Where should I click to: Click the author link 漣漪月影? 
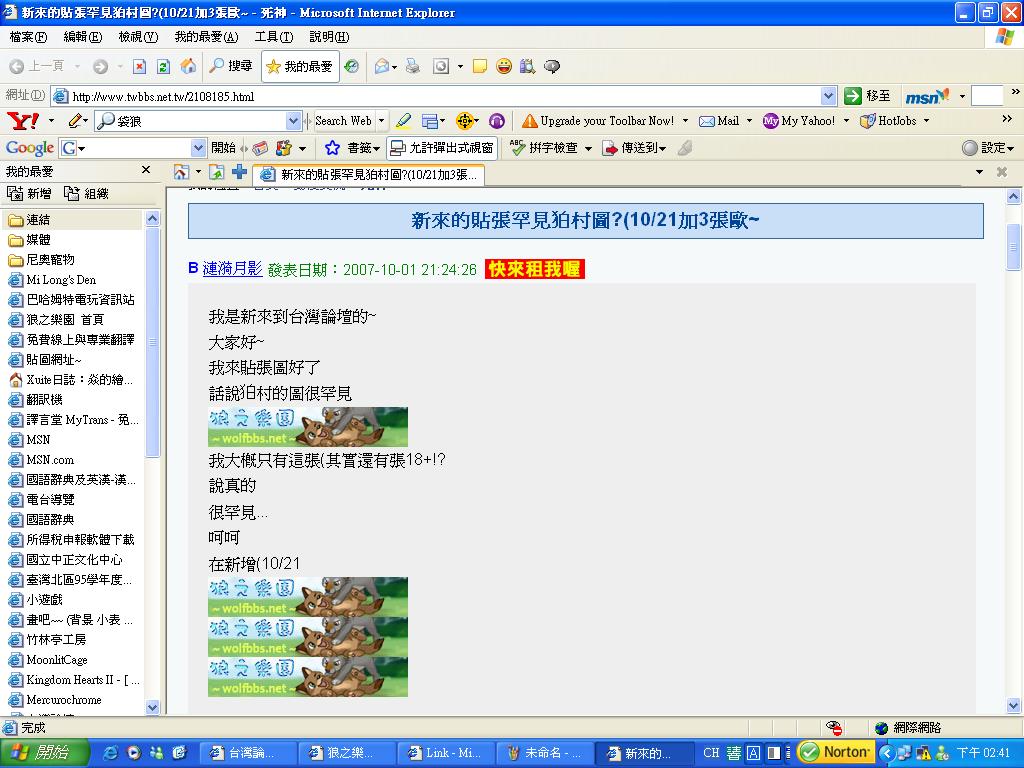[x=232, y=269]
